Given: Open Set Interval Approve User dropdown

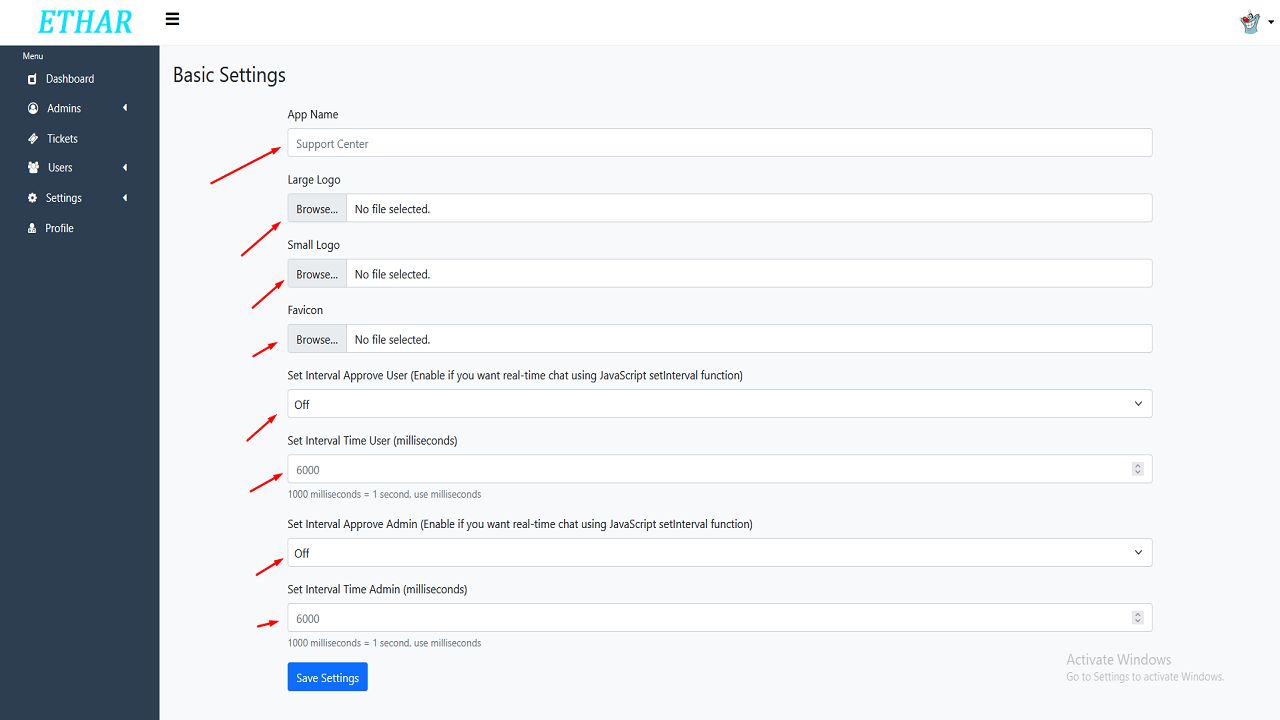Looking at the screenshot, I should click(719, 404).
